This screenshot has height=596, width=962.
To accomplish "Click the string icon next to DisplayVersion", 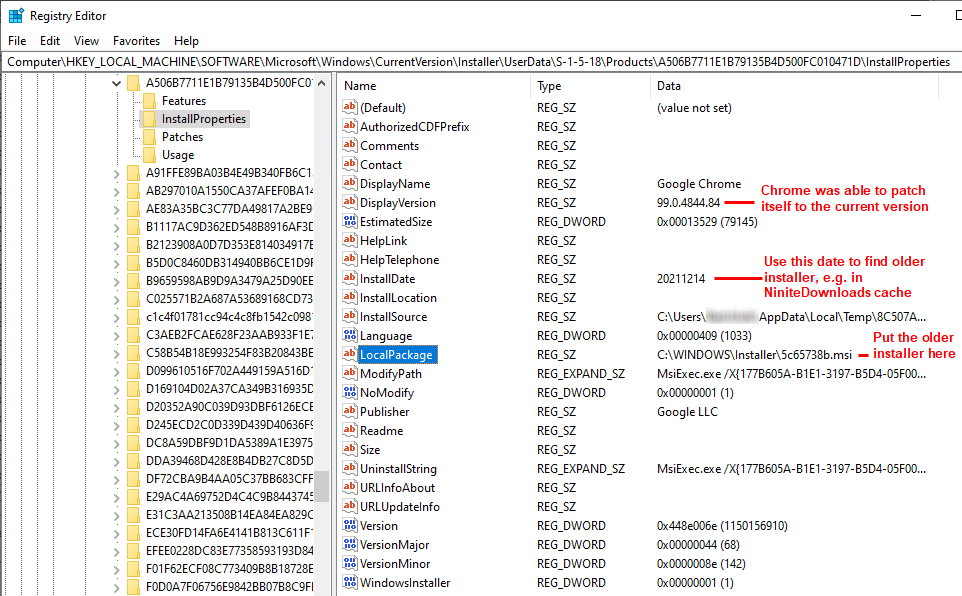I will (350, 202).
